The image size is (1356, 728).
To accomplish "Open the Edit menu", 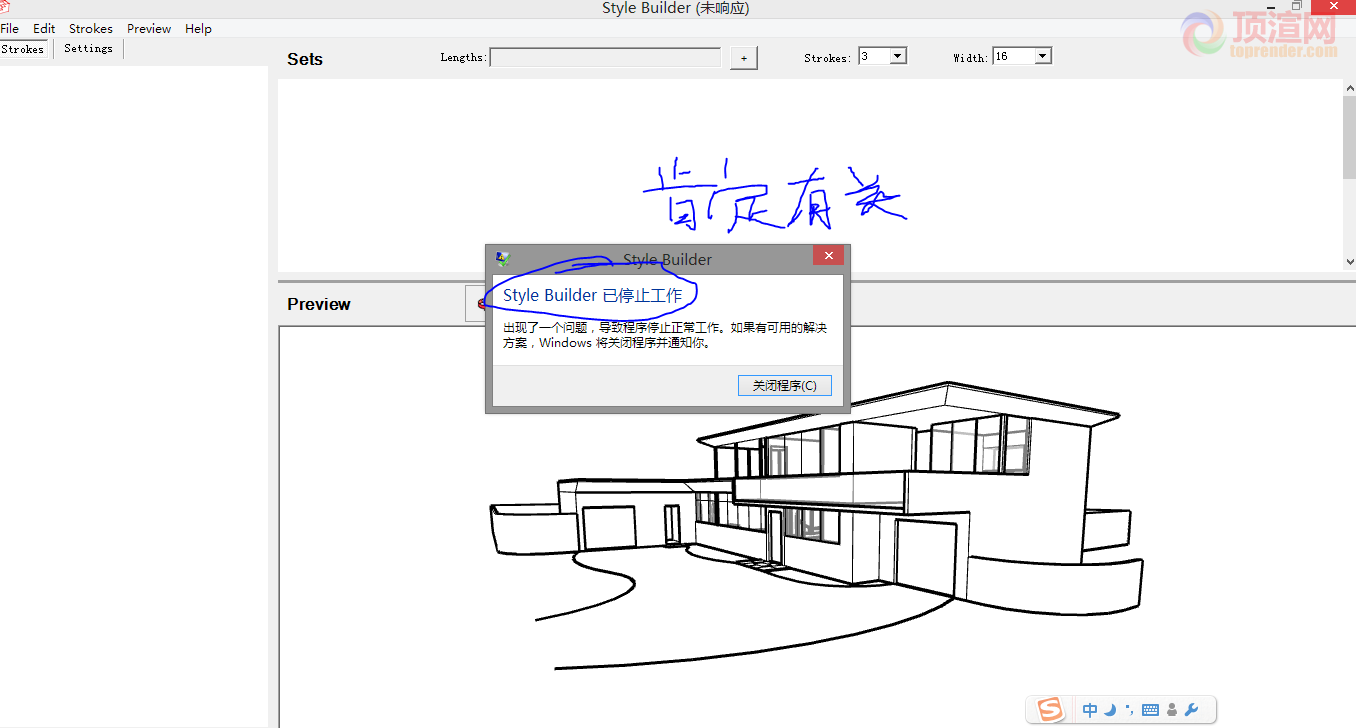I will [x=44, y=29].
